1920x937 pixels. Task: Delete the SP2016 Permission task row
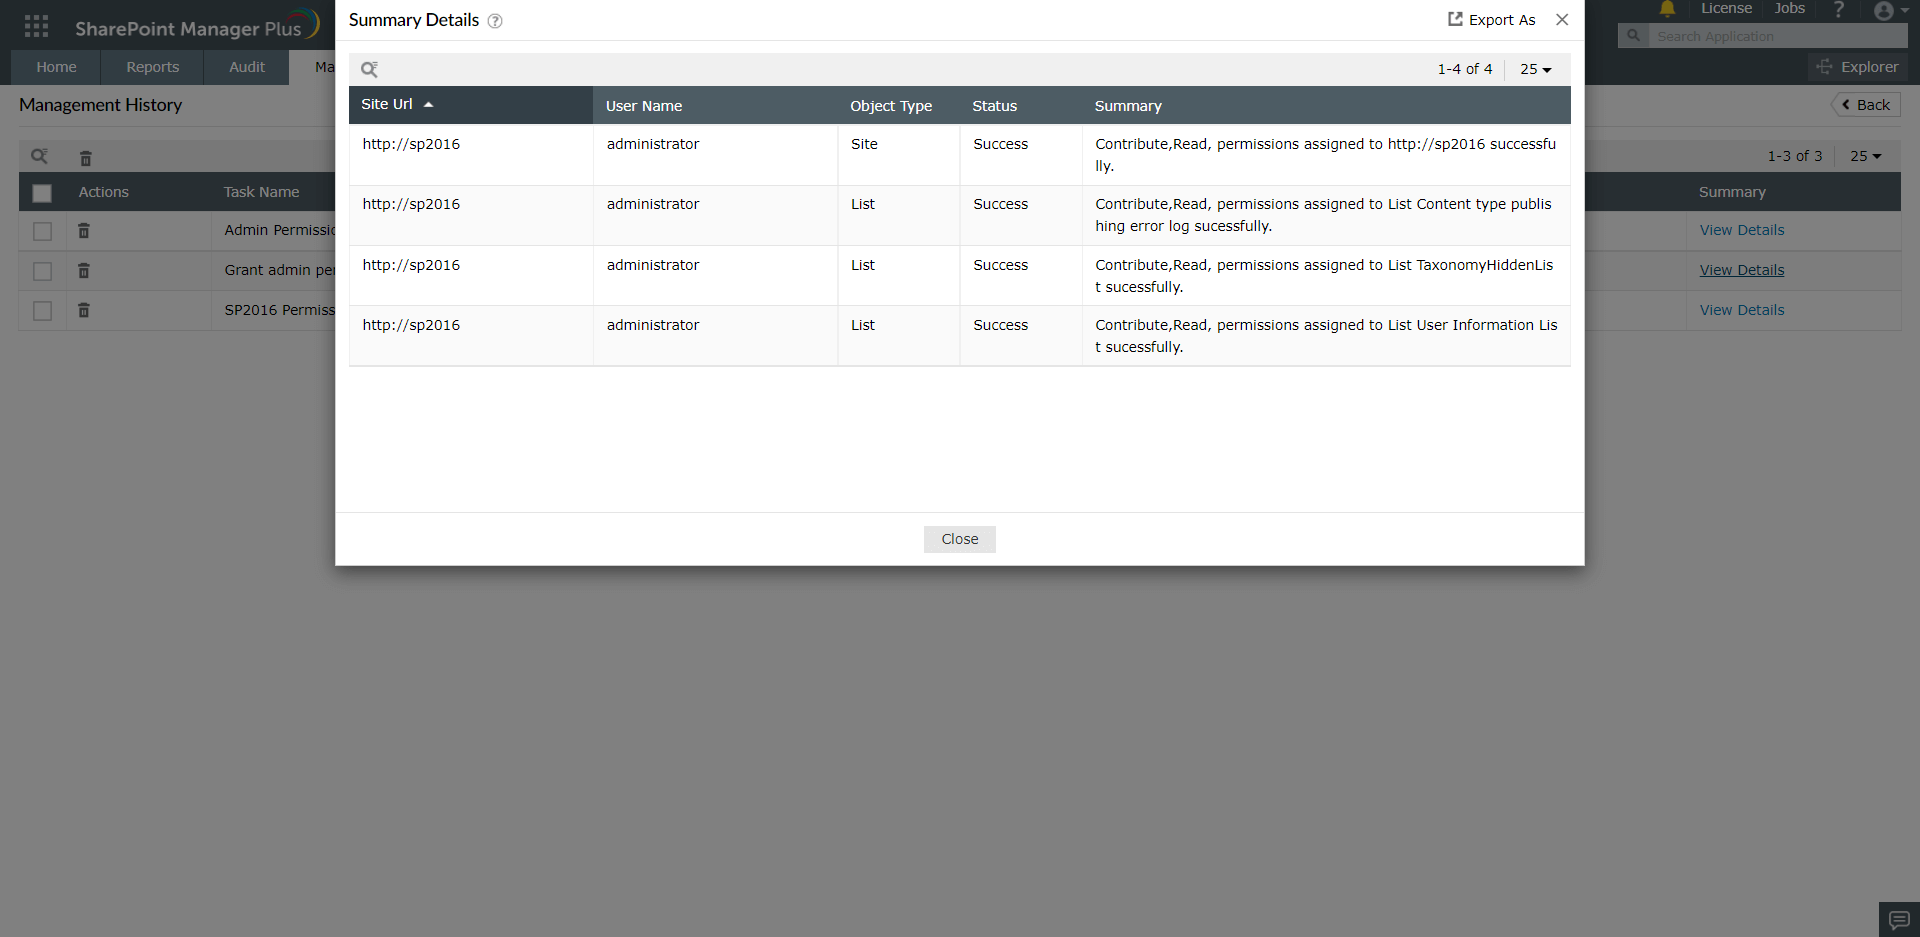84,311
